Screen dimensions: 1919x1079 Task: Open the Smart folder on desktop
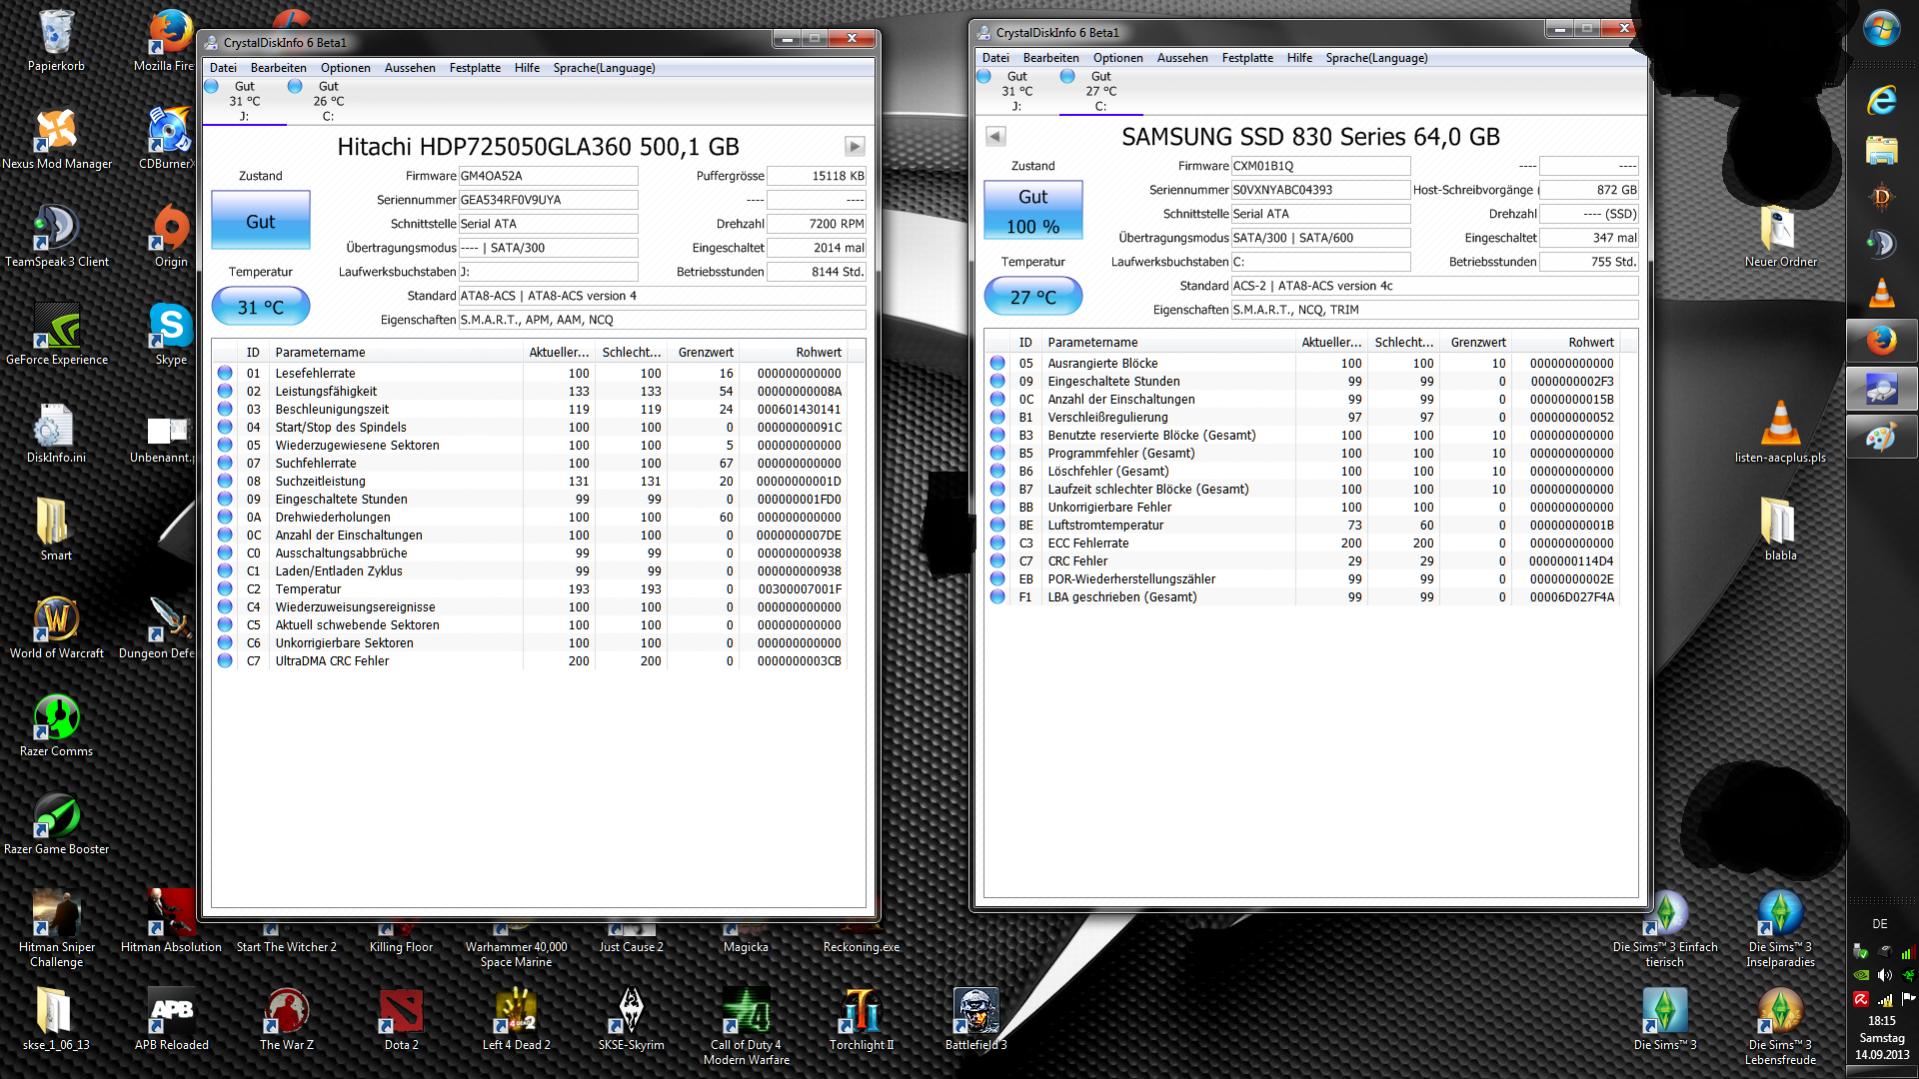pyautogui.click(x=56, y=530)
